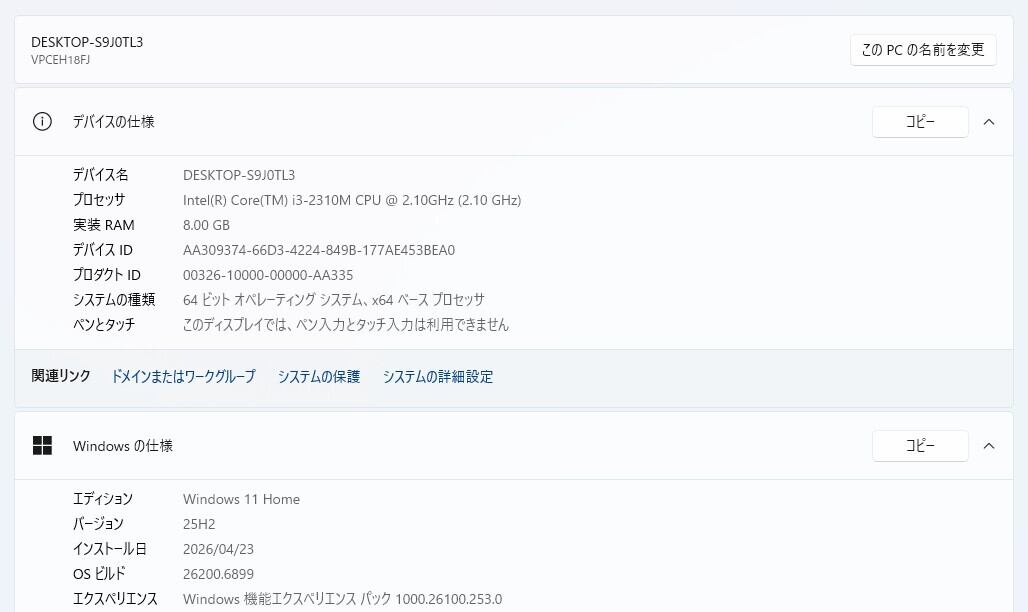Screen dimensions: 1028x612
Task: Select the version value 25H2
Action: 199,524
